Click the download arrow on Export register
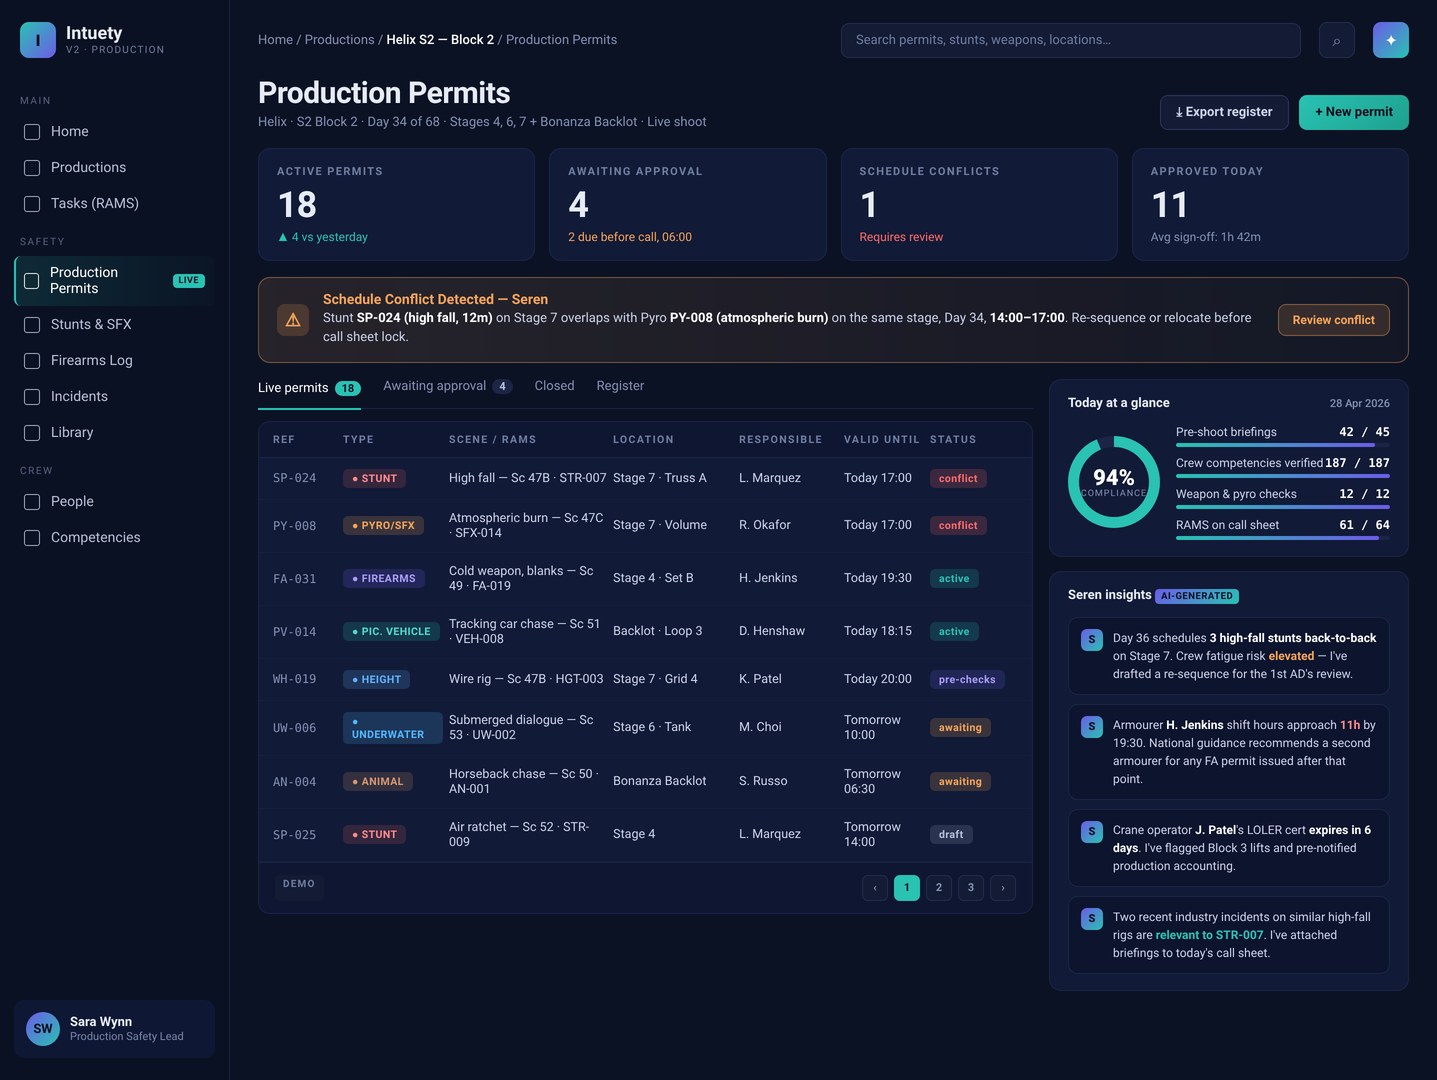The width and height of the screenshot is (1437, 1080). point(1180,112)
